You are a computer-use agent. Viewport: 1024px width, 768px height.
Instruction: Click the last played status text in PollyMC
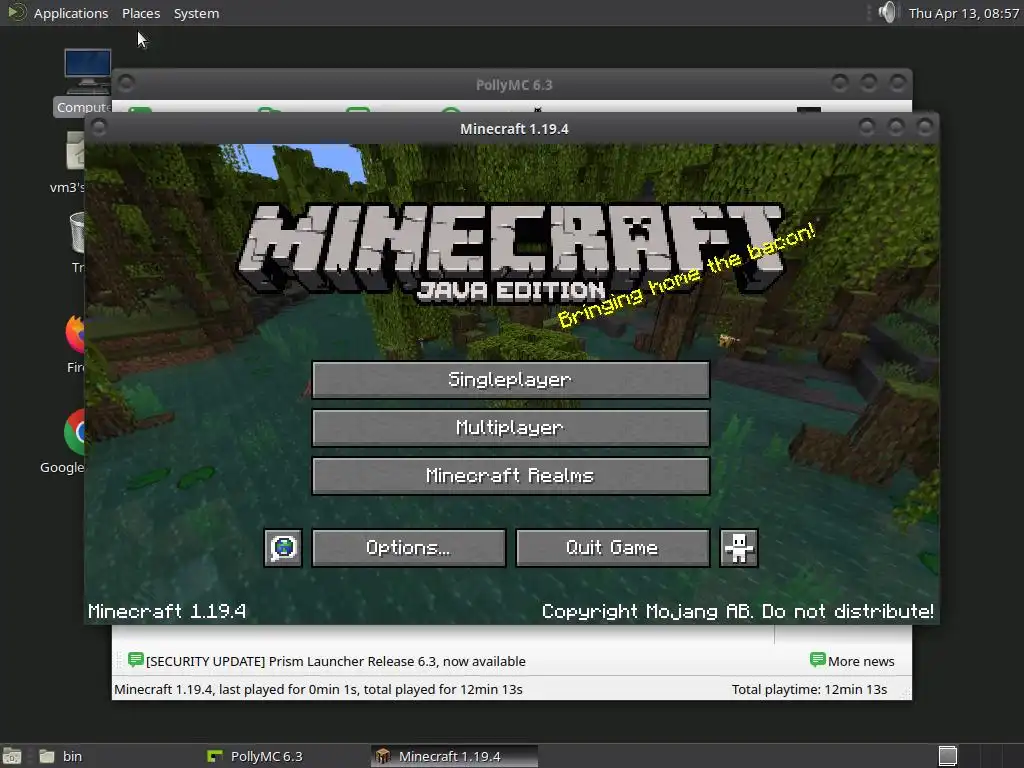point(318,689)
